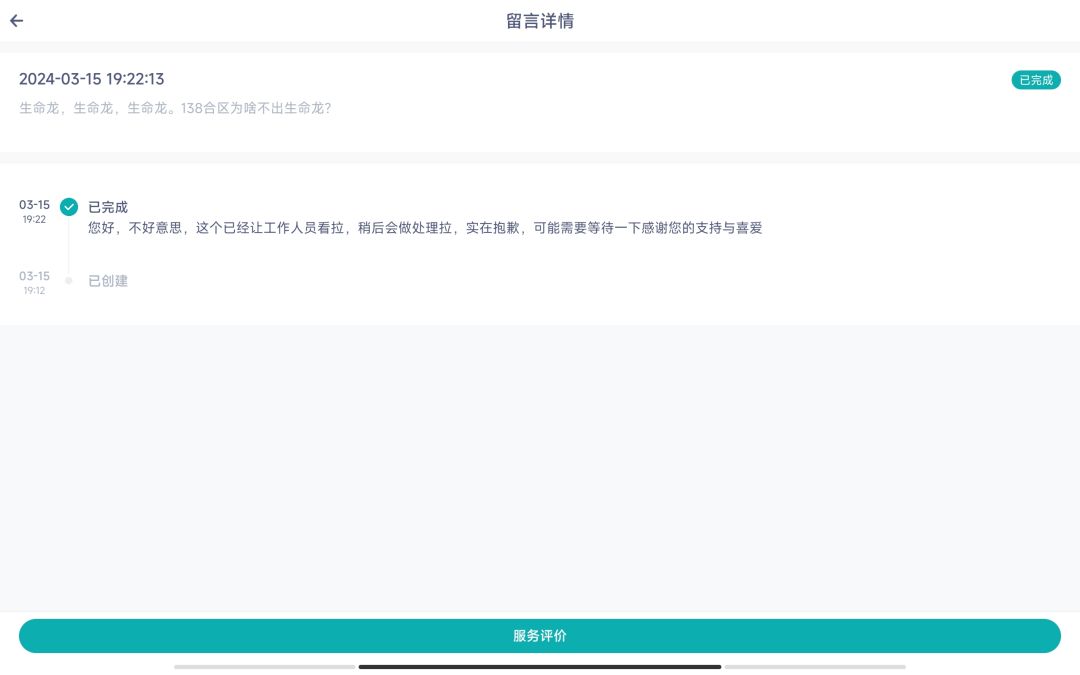Go back using the left arrow icon

[x=17, y=21]
